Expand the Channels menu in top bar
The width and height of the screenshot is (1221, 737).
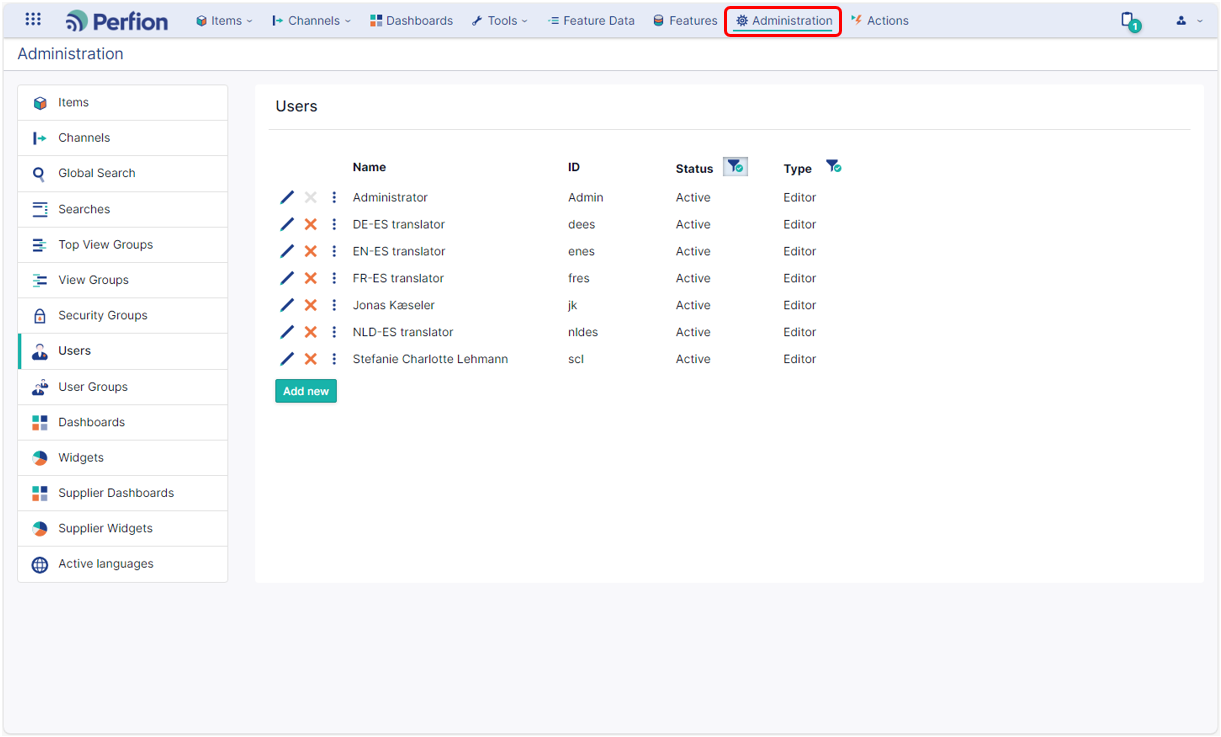[311, 20]
